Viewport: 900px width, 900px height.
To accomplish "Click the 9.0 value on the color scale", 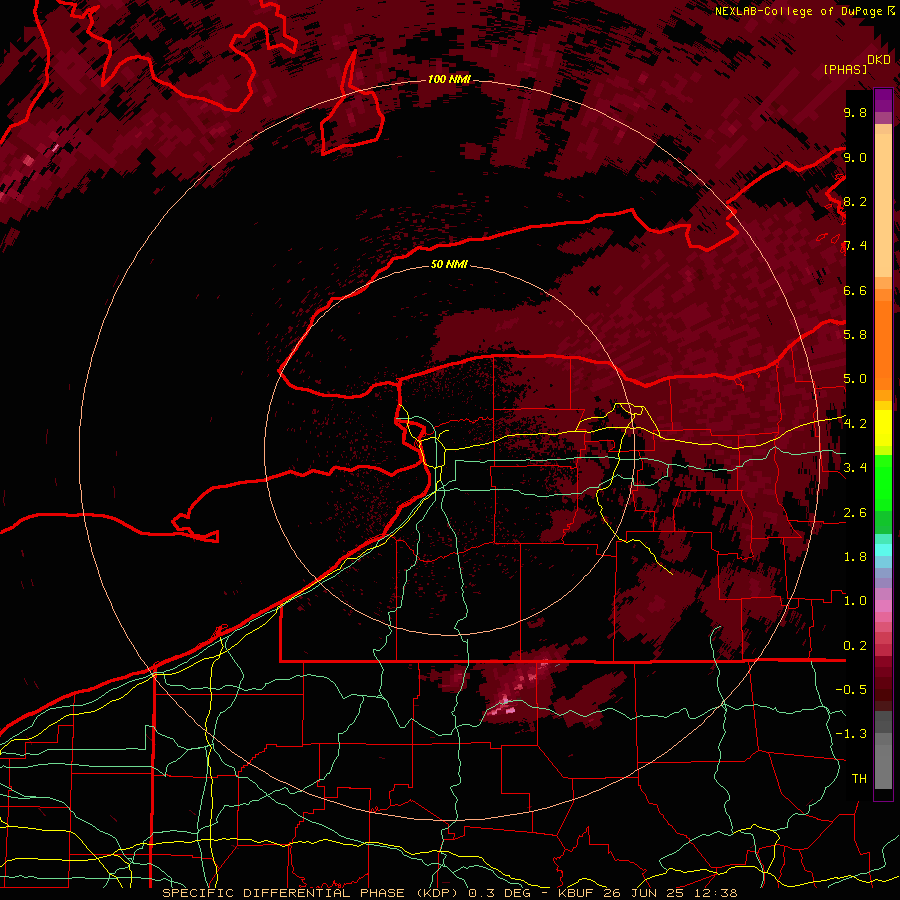I will (855, 157).
